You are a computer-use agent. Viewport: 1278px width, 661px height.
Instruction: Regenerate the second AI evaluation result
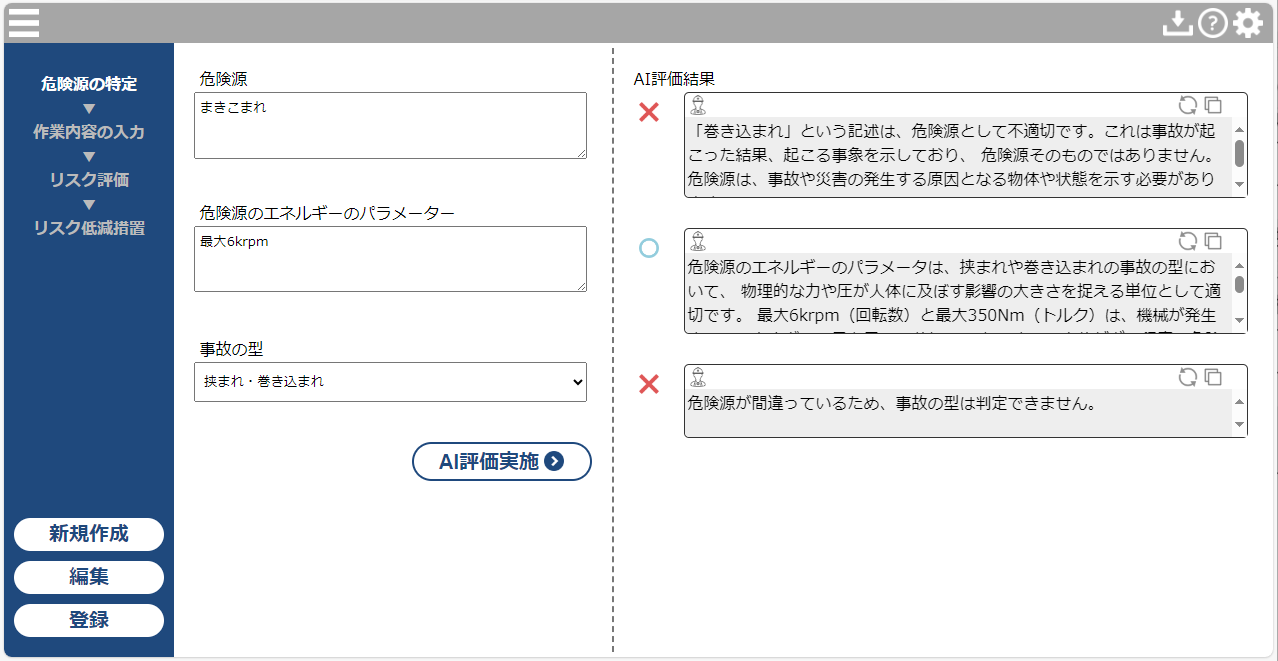1188,240
